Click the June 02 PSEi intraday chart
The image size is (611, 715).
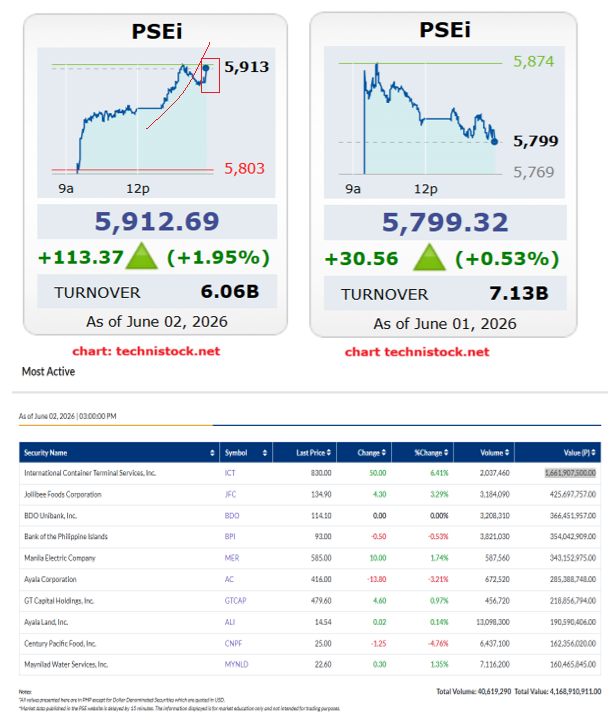point(156,122)
